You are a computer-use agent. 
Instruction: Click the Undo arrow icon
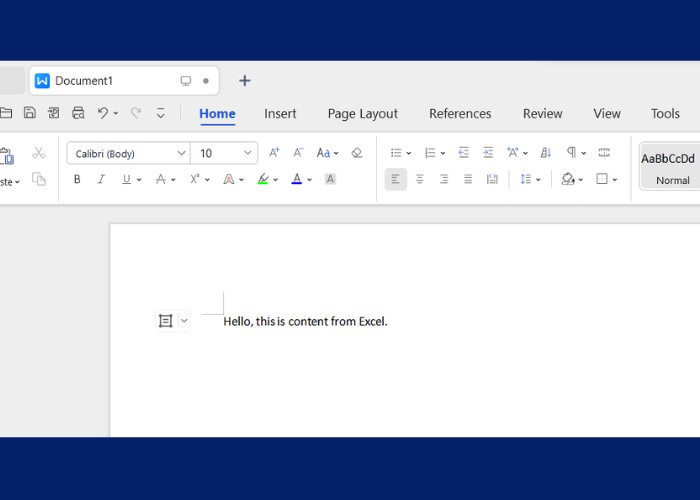[x=102, y=113]
